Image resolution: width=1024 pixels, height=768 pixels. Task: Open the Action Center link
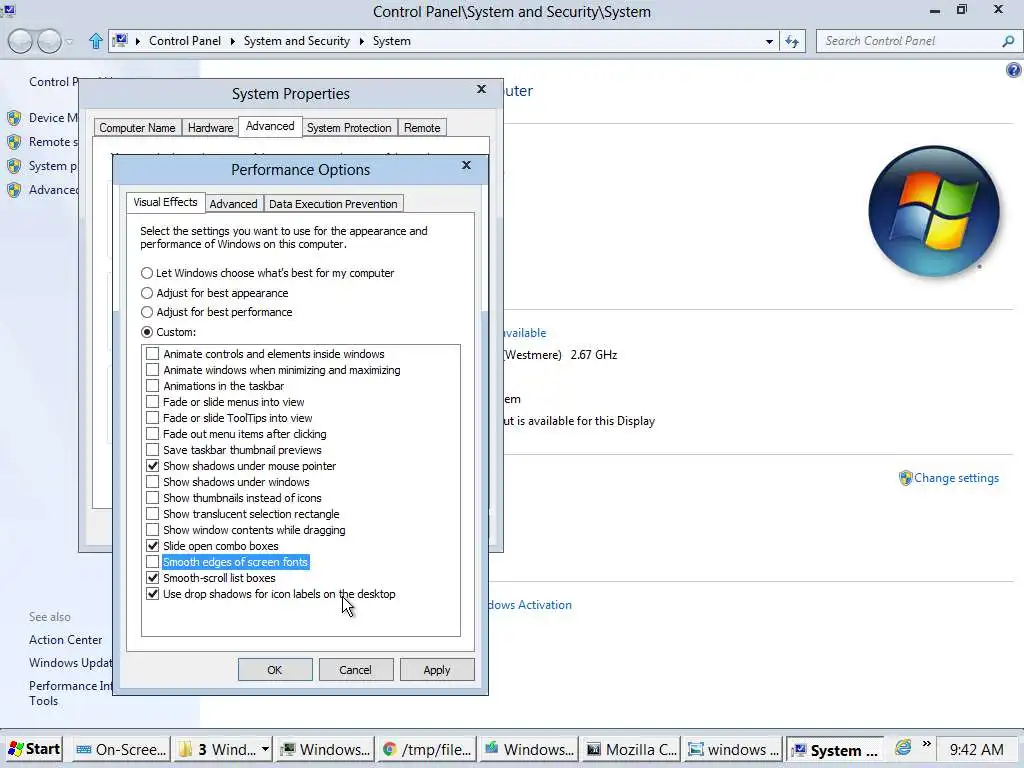[65, 640]
